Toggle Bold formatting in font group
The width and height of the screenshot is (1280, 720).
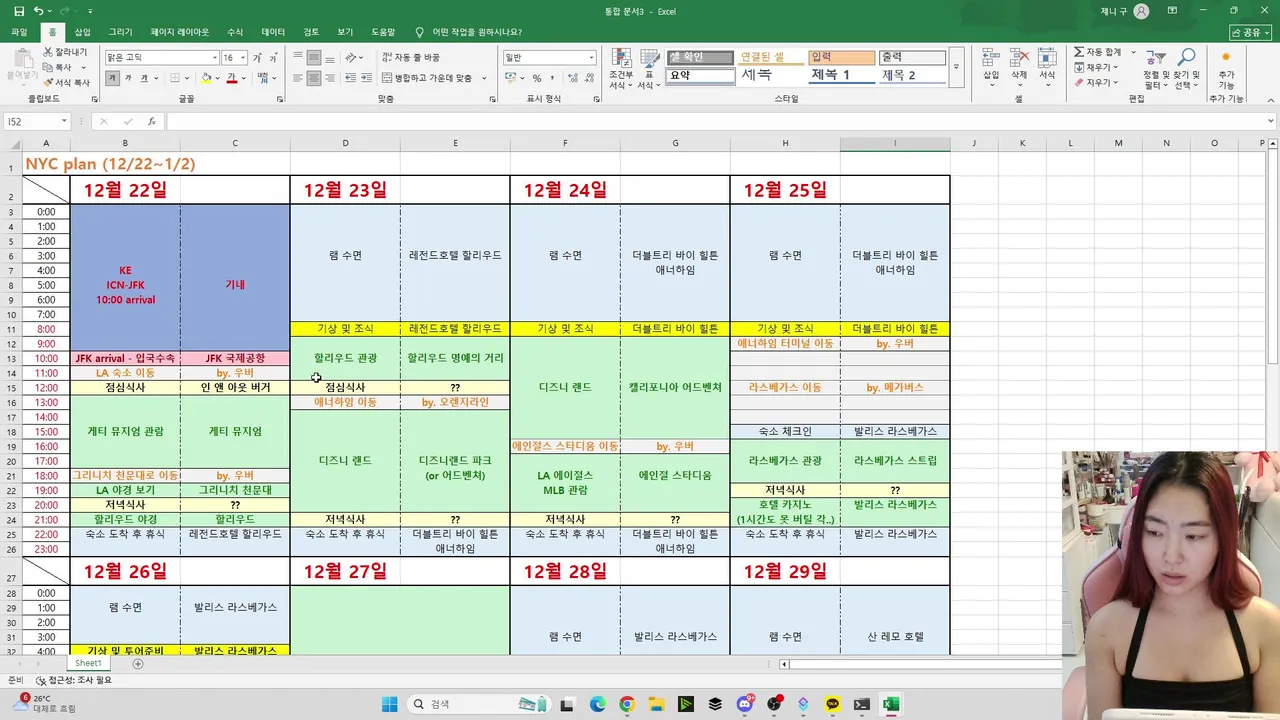pyautogui.click(x=113, y=78)
